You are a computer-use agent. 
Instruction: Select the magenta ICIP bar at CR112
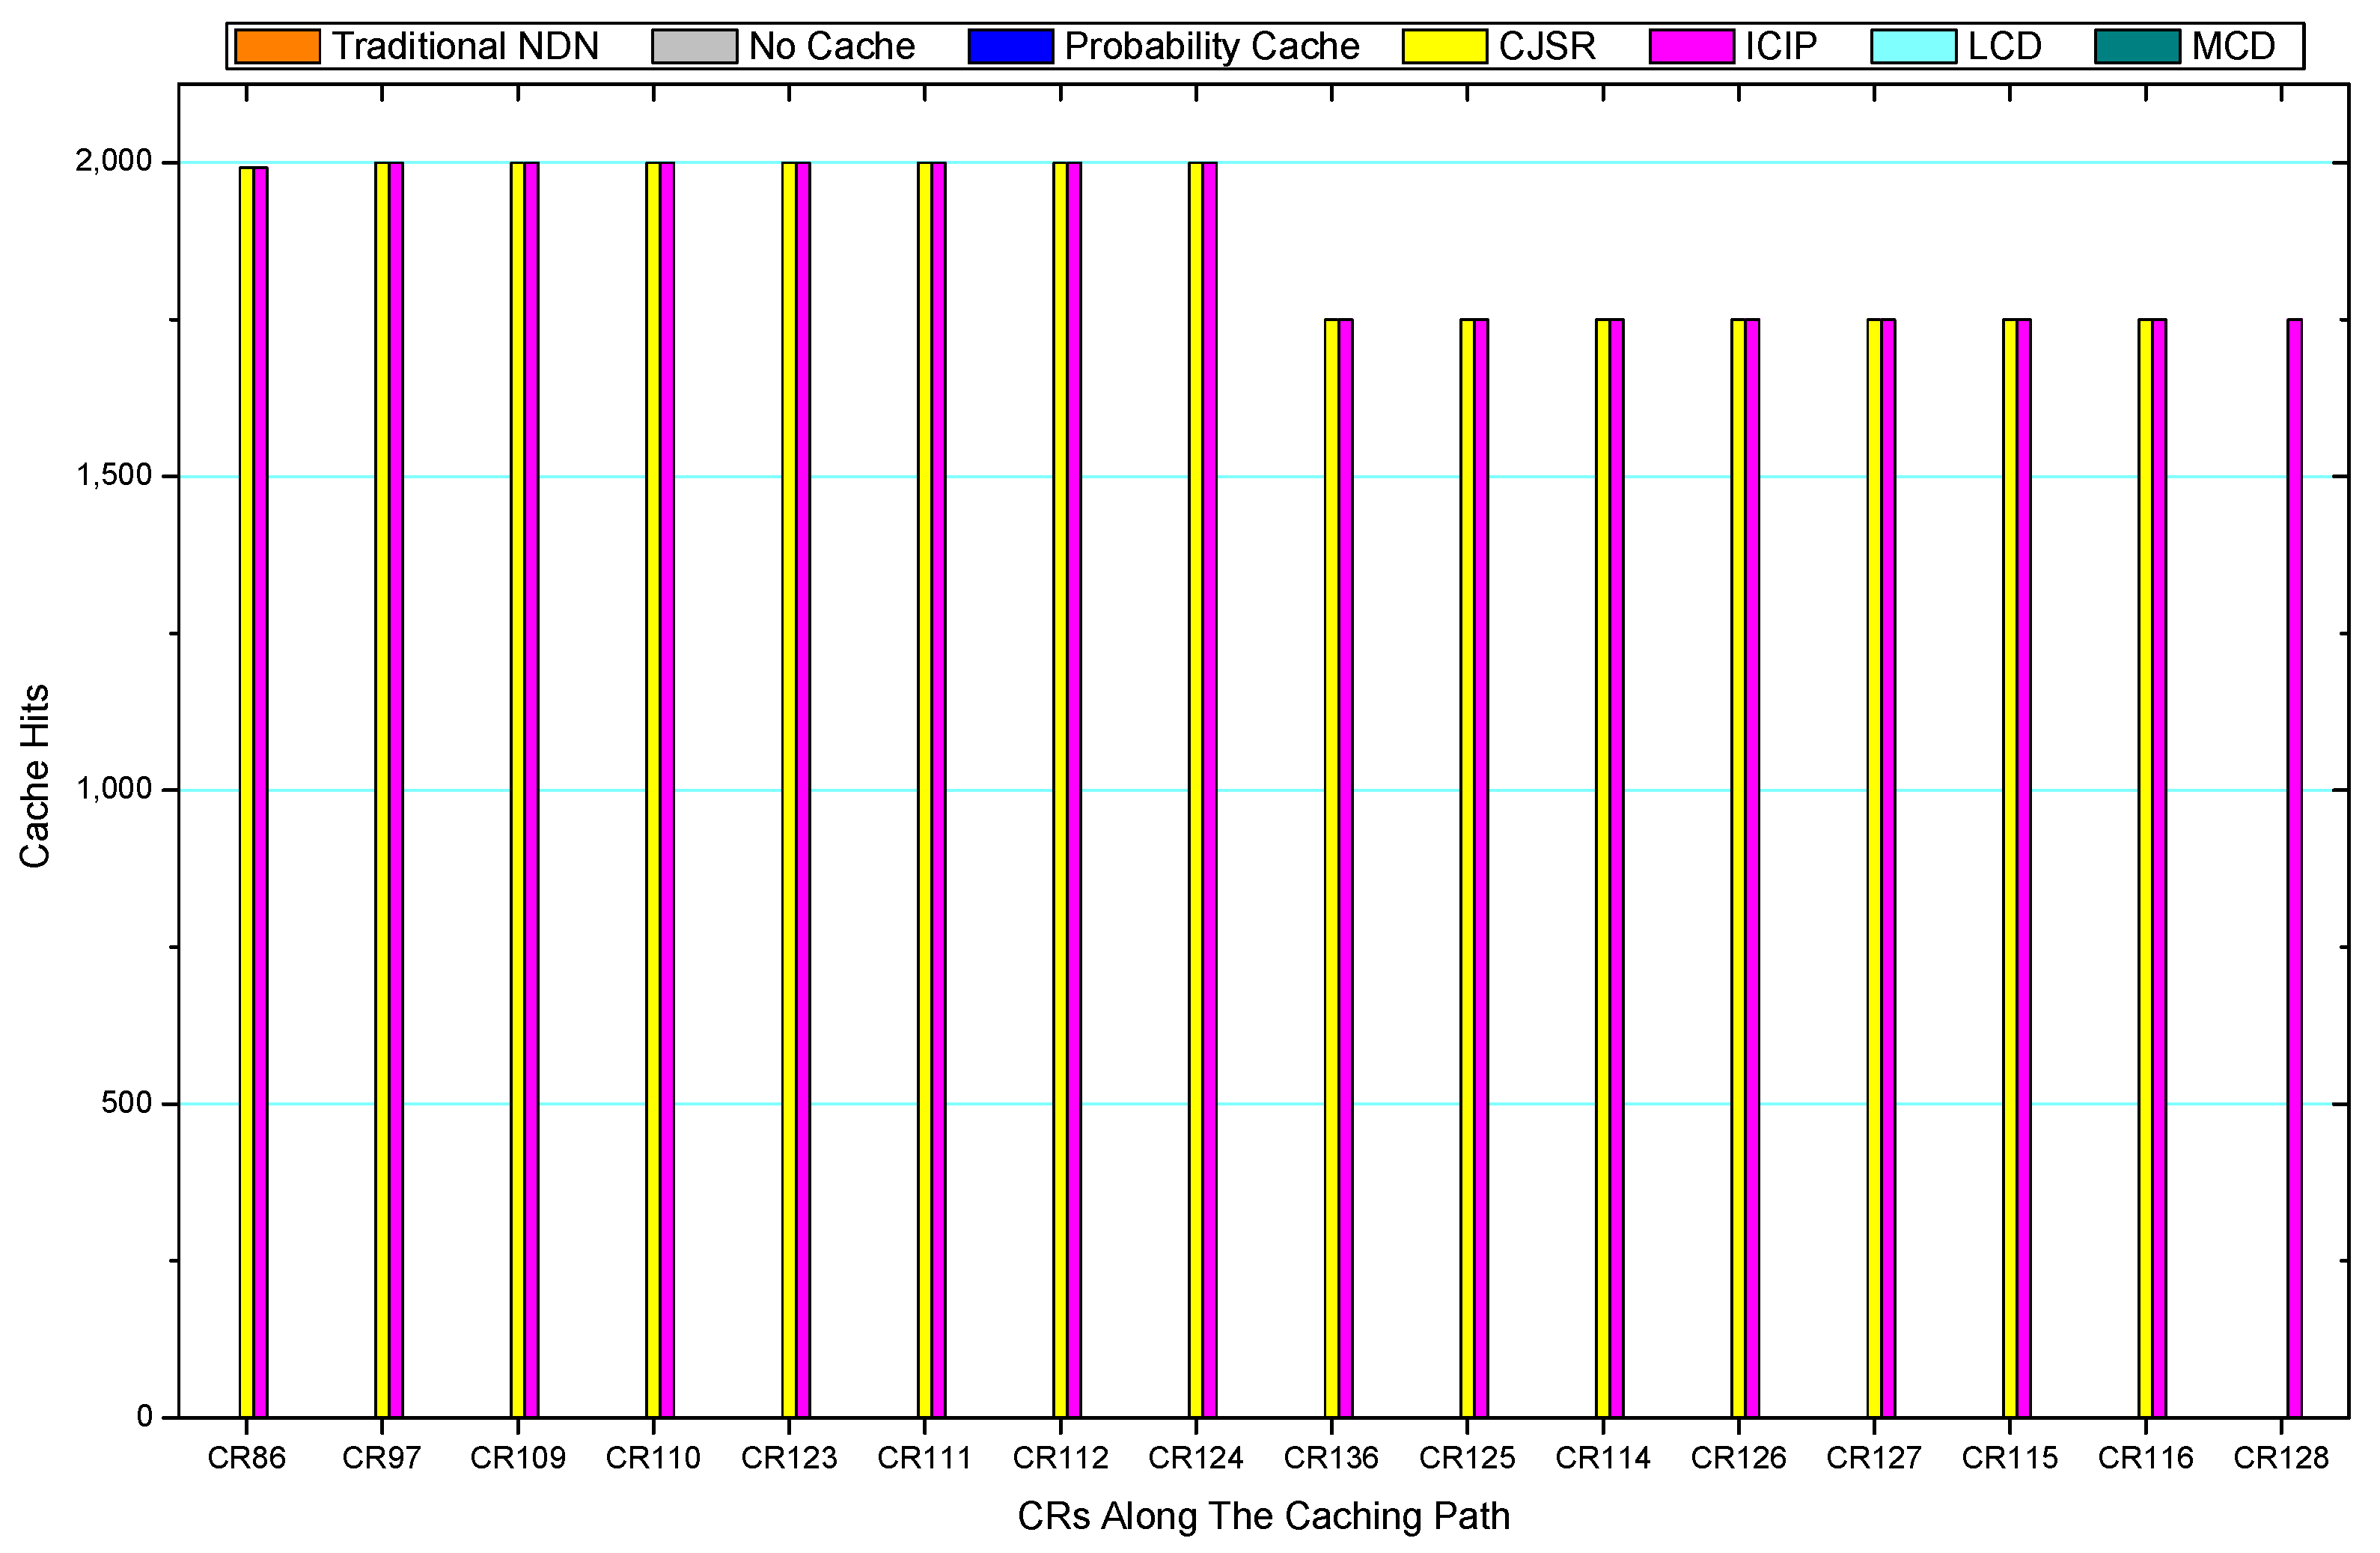(1074, 789)
